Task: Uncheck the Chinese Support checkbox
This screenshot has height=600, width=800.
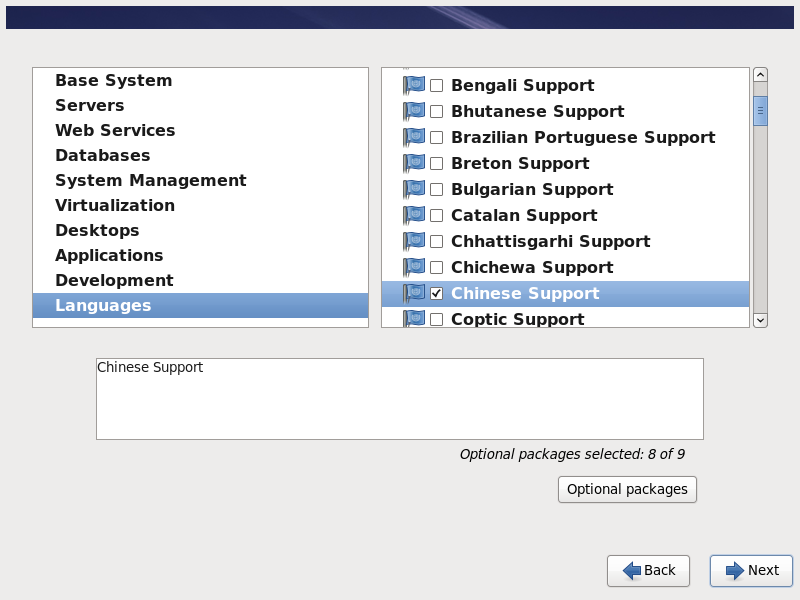Action: click(x=436, y=293)
